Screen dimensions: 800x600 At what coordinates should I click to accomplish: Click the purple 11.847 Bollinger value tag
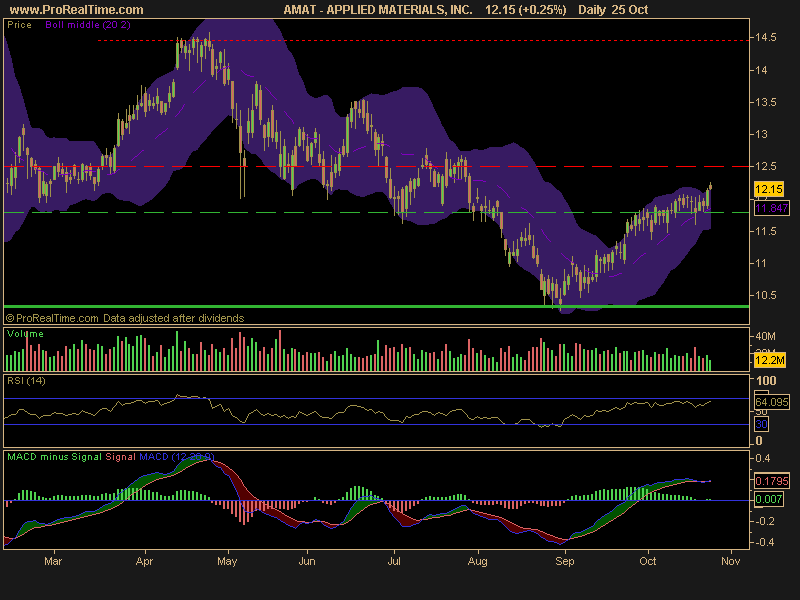[771, 208]
